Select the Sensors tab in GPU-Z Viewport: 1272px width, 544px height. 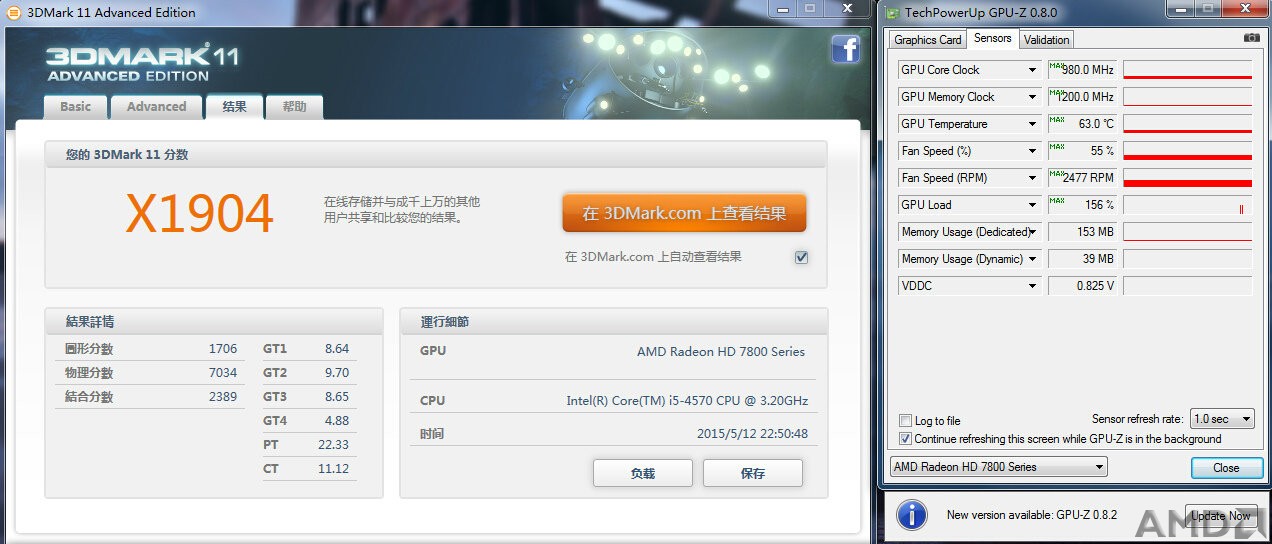tap(992, 38)
